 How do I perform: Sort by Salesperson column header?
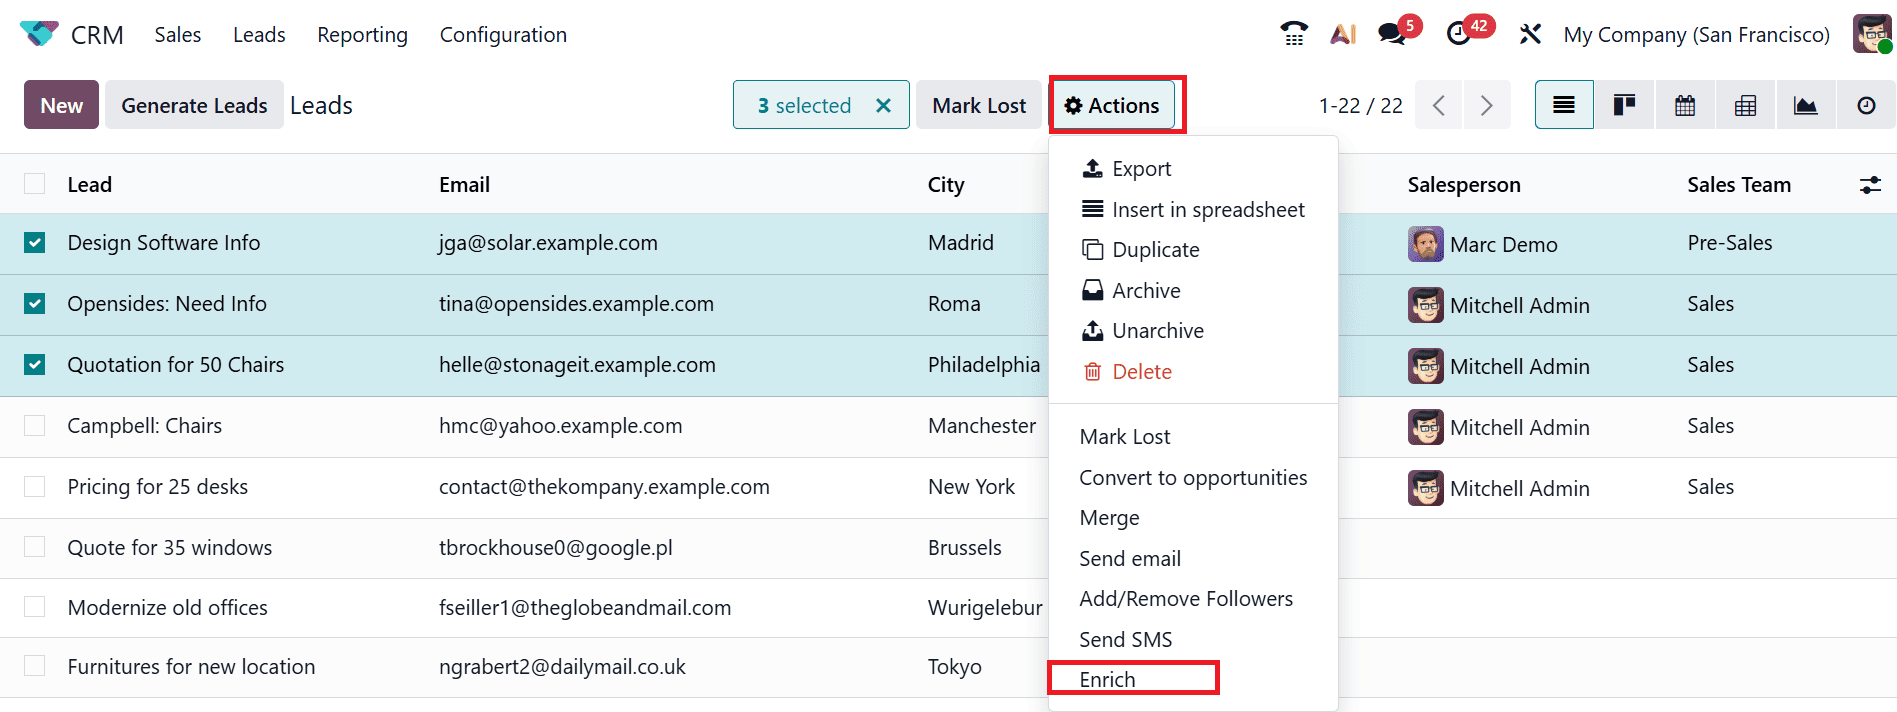[x=1464, y=184]
